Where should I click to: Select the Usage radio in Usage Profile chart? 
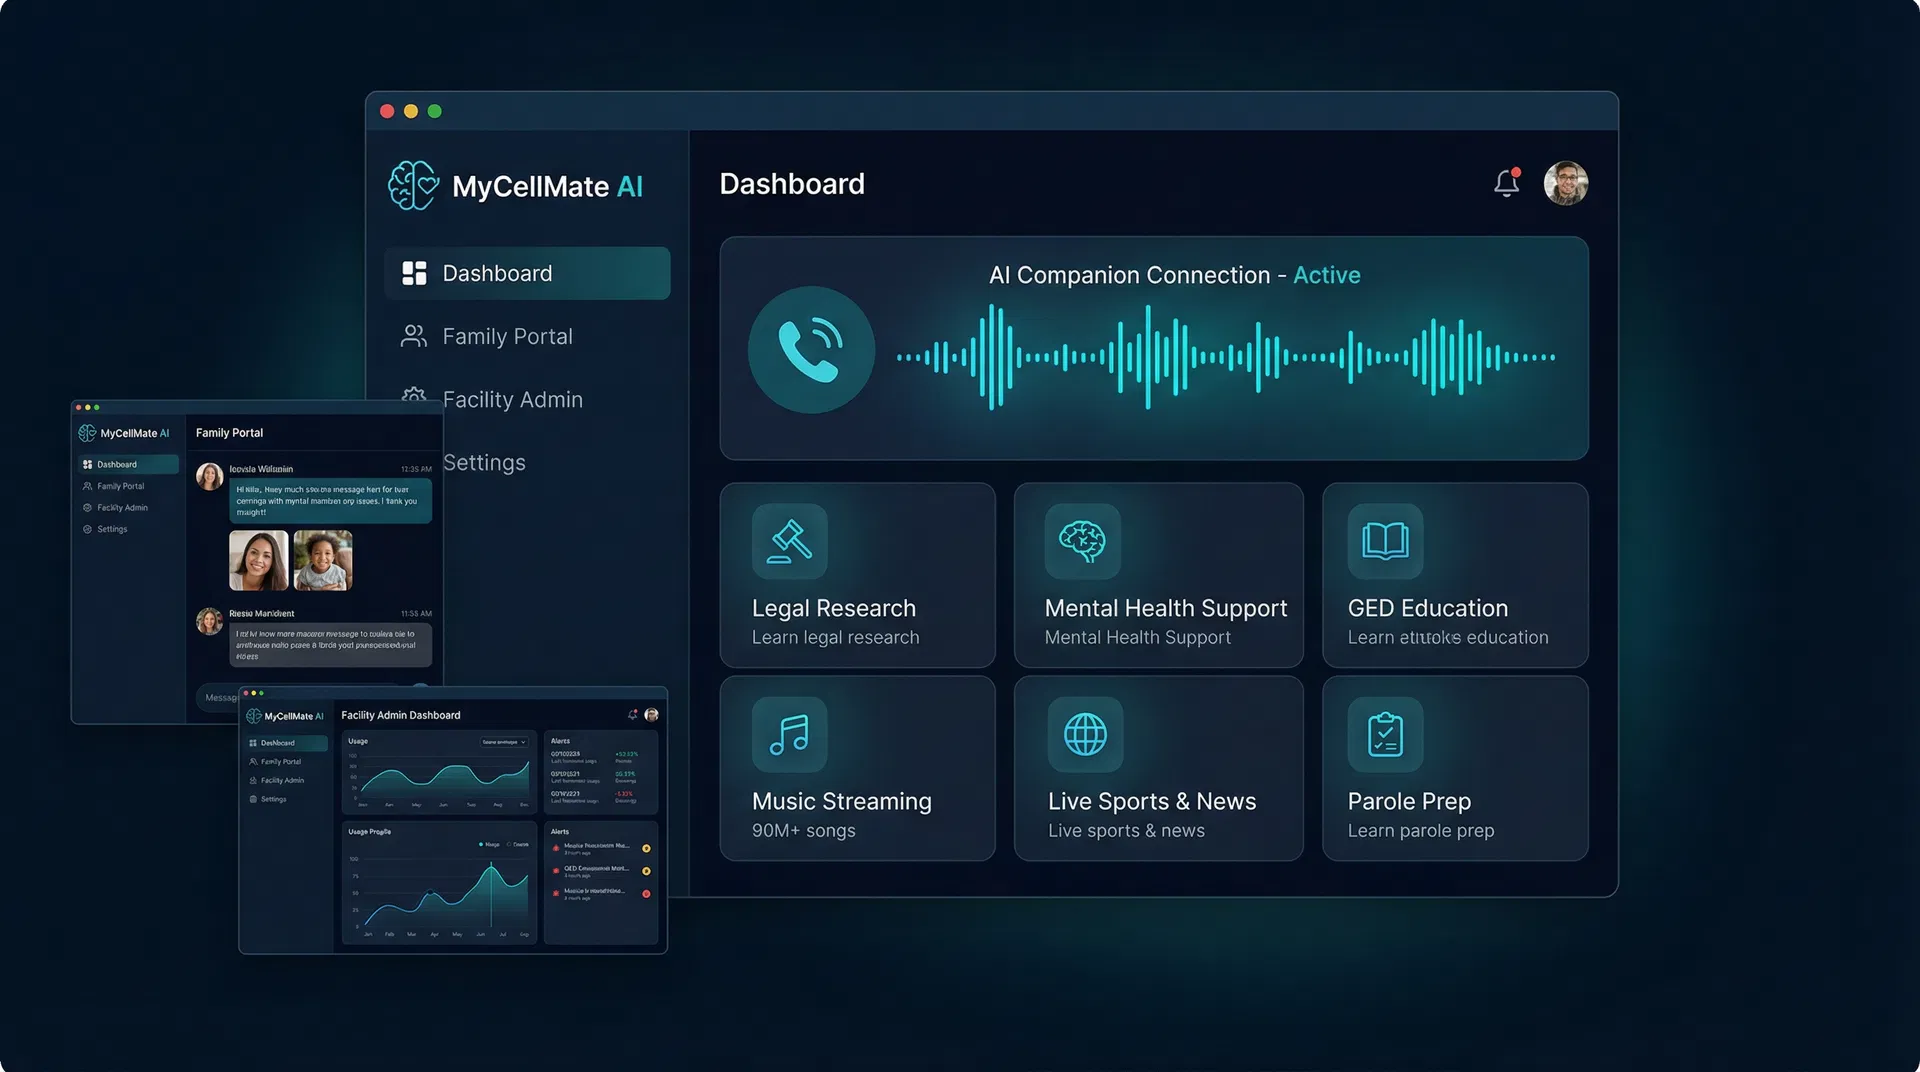pyautogui.click(x=480, y=844)
